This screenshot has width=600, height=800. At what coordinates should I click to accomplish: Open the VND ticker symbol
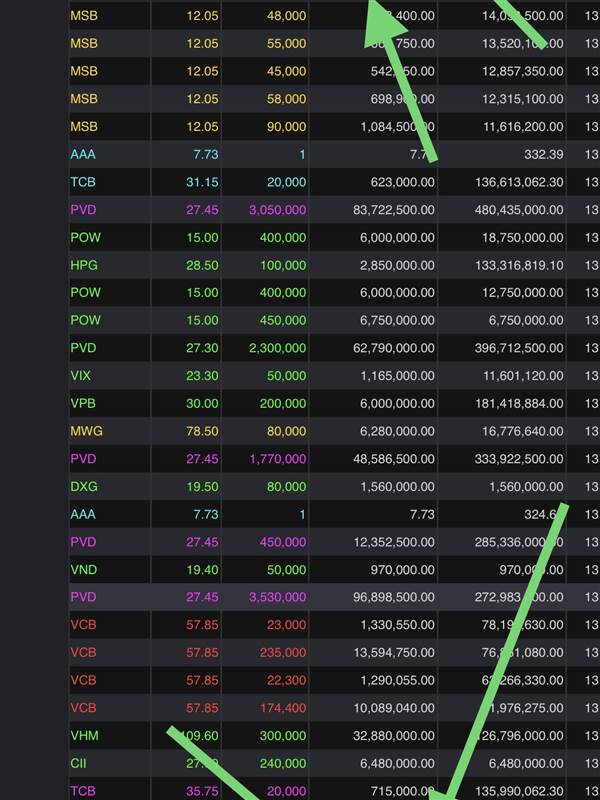tap(83, 568)
